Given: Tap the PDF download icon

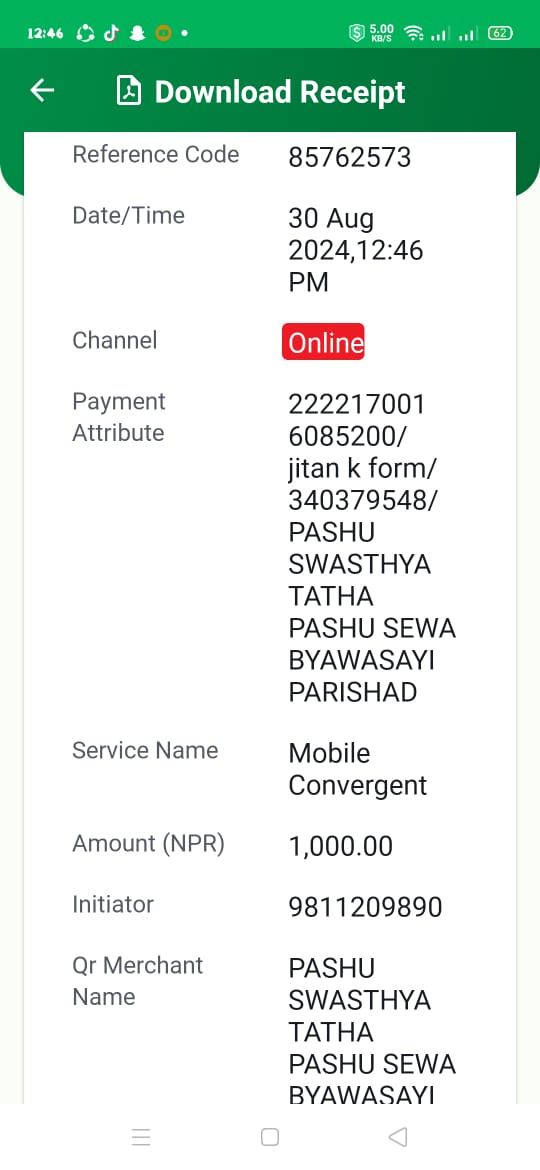Looking at the screenshot, I should point(129,91).
